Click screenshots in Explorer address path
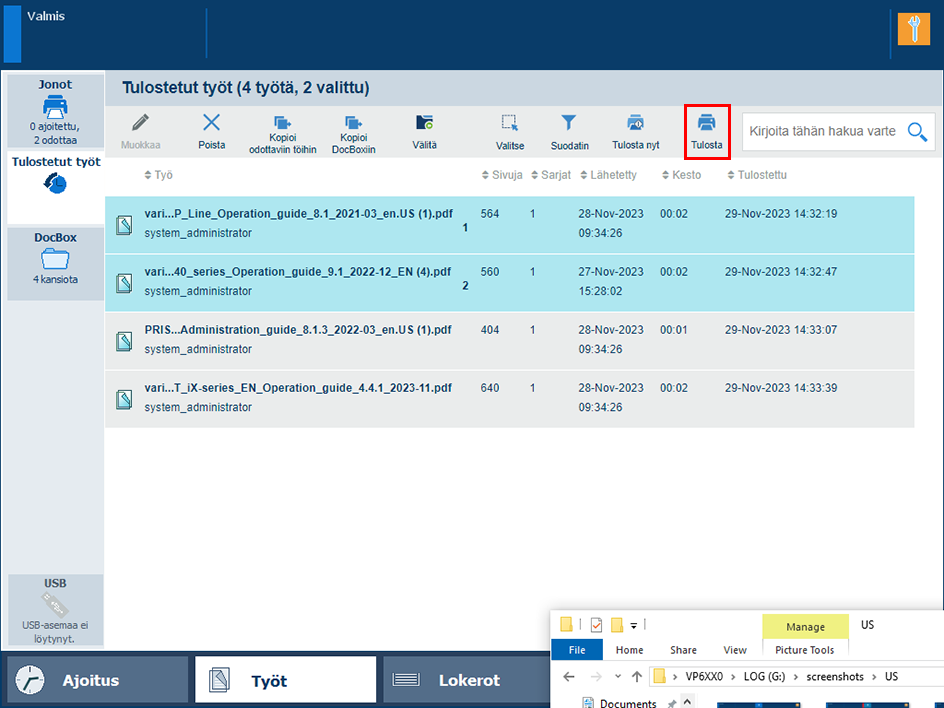The width and height of the screenshot is (944, 708). coord(834,677)
